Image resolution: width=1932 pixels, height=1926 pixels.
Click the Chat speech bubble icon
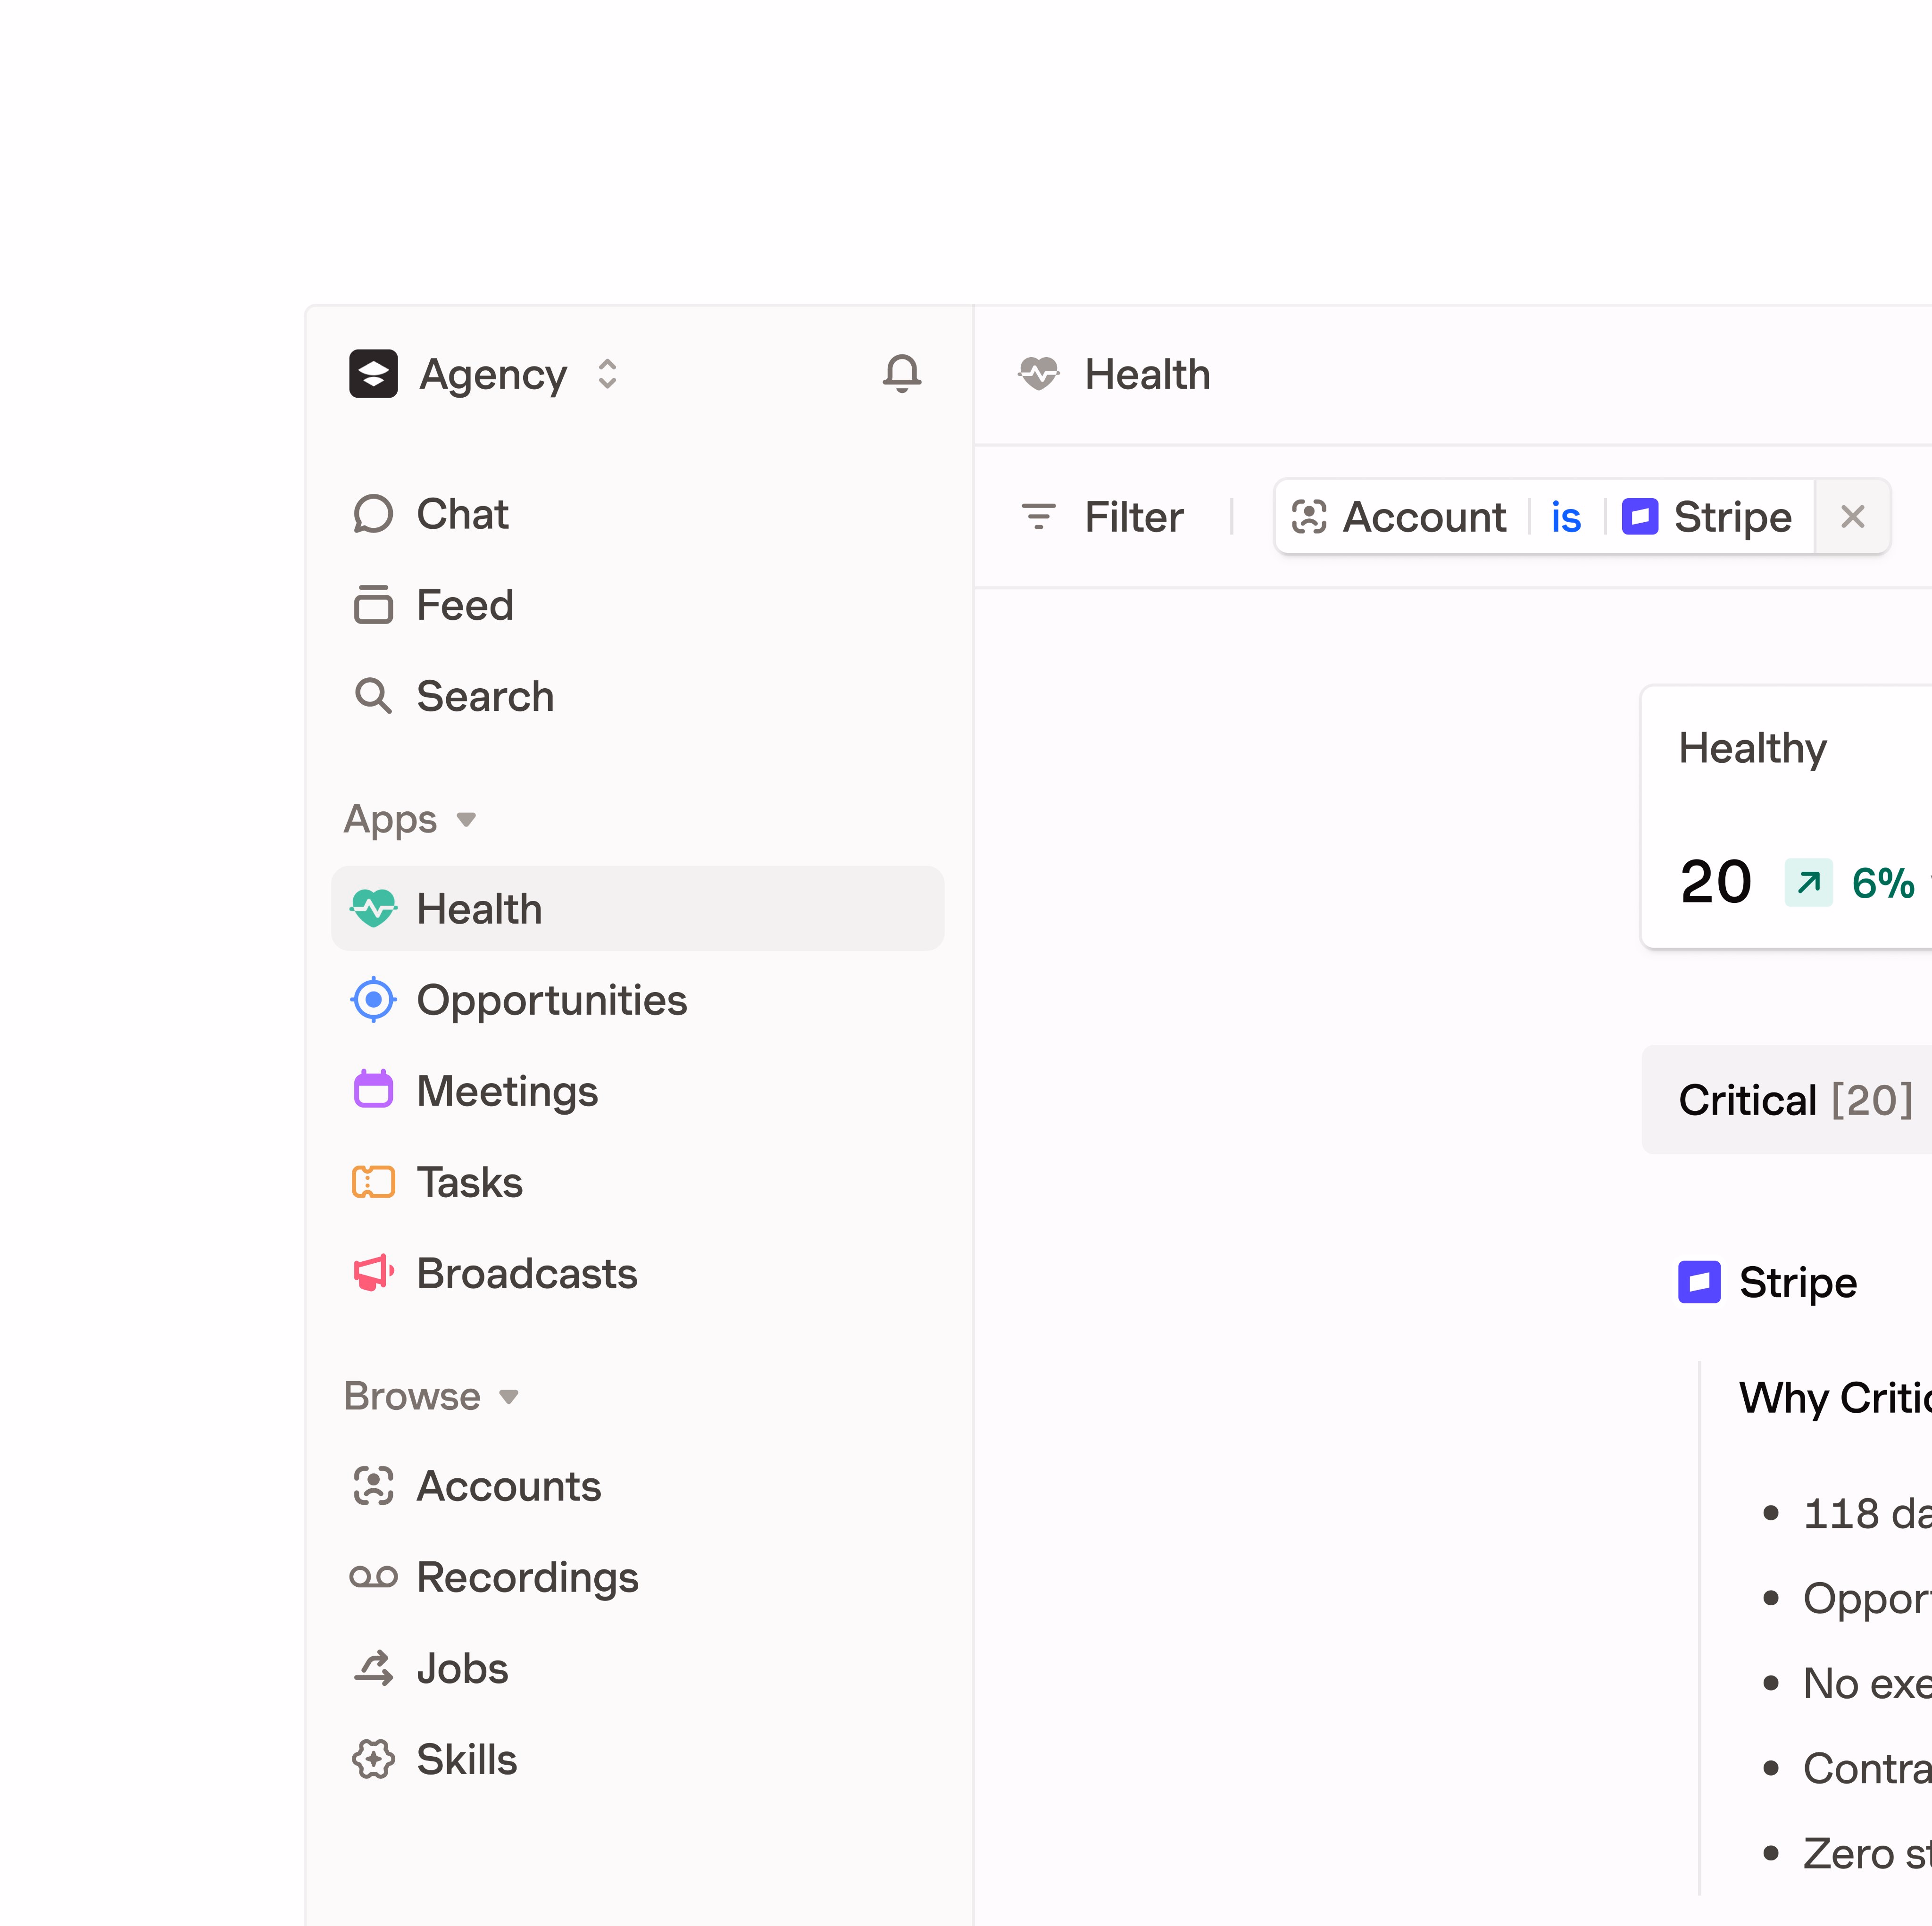tap(373, 514)
